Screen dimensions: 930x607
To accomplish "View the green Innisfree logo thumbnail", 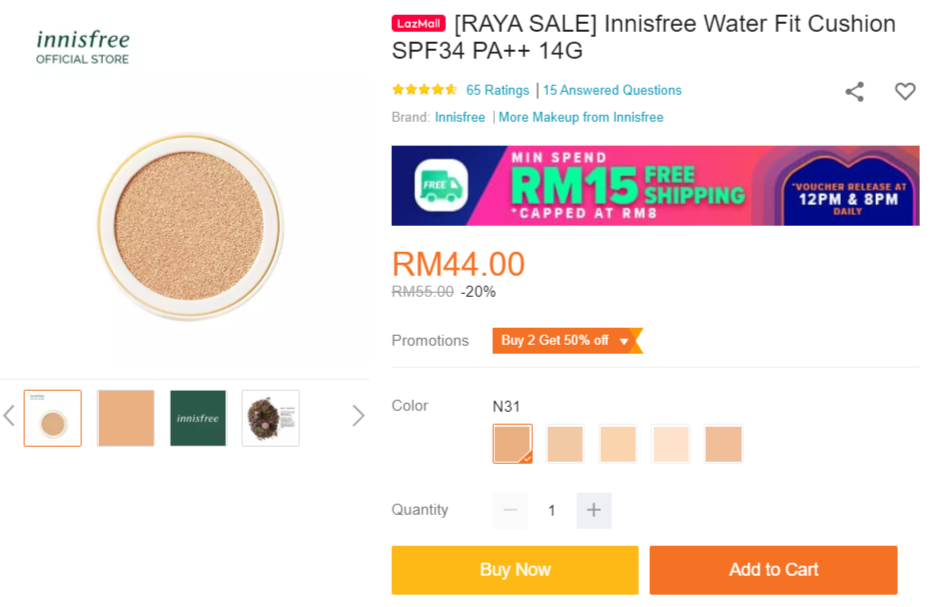I will pyautogui.click(x=198, y=418).
